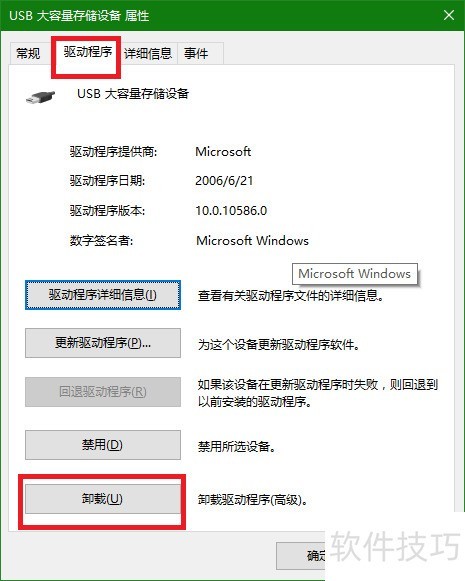Click 更新驱动程序(P)... button
This screenshot has height=581, width=465.
click(103, 343)
